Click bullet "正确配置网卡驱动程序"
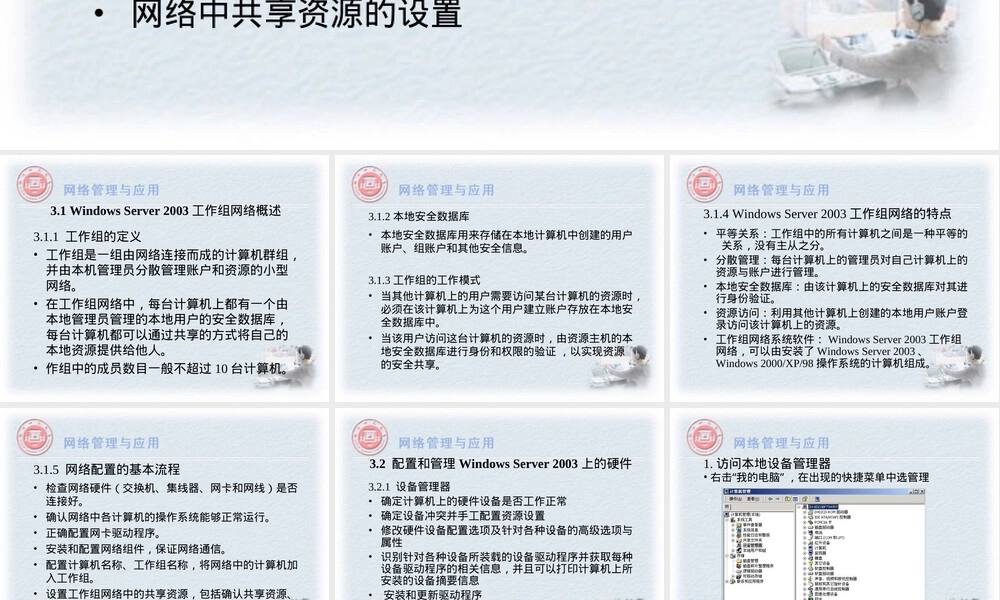This screenshot has width=1000, height=600. pos(103,533)
